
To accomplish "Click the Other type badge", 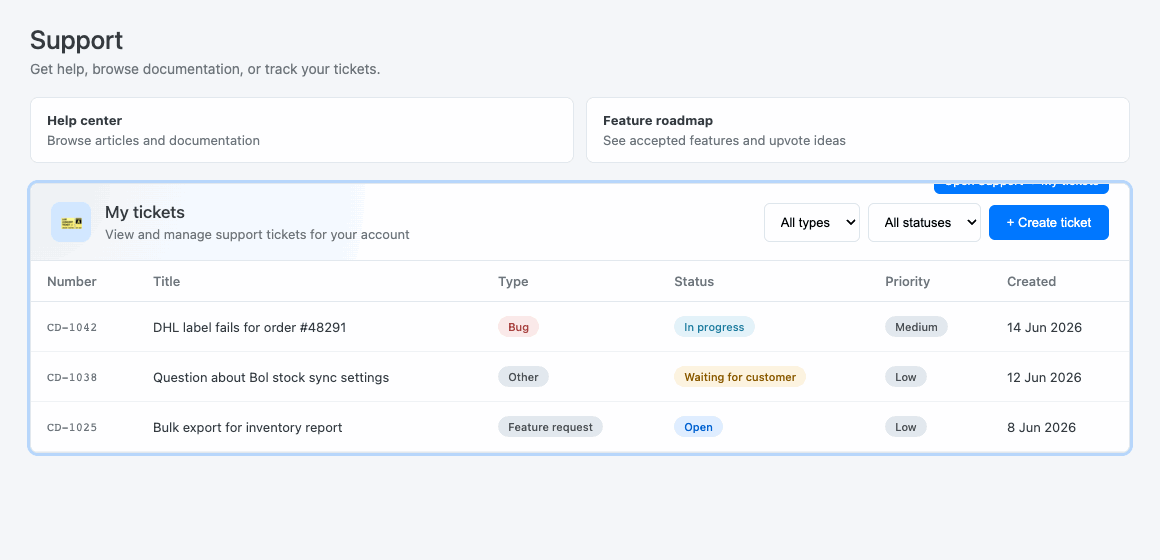I will 523,377.
